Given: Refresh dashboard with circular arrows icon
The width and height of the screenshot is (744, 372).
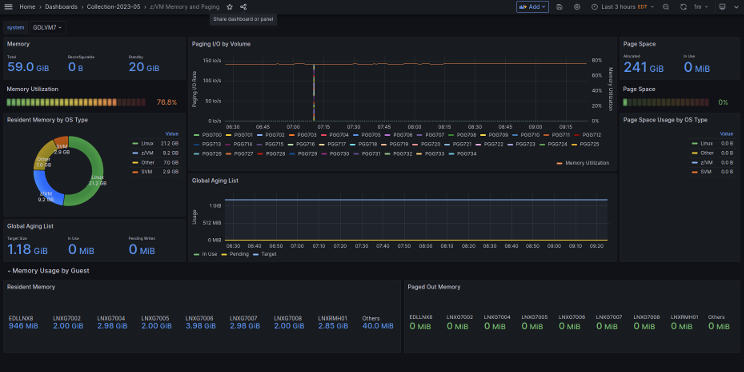Looking at the screenshot, I should (x=683, y=7).
